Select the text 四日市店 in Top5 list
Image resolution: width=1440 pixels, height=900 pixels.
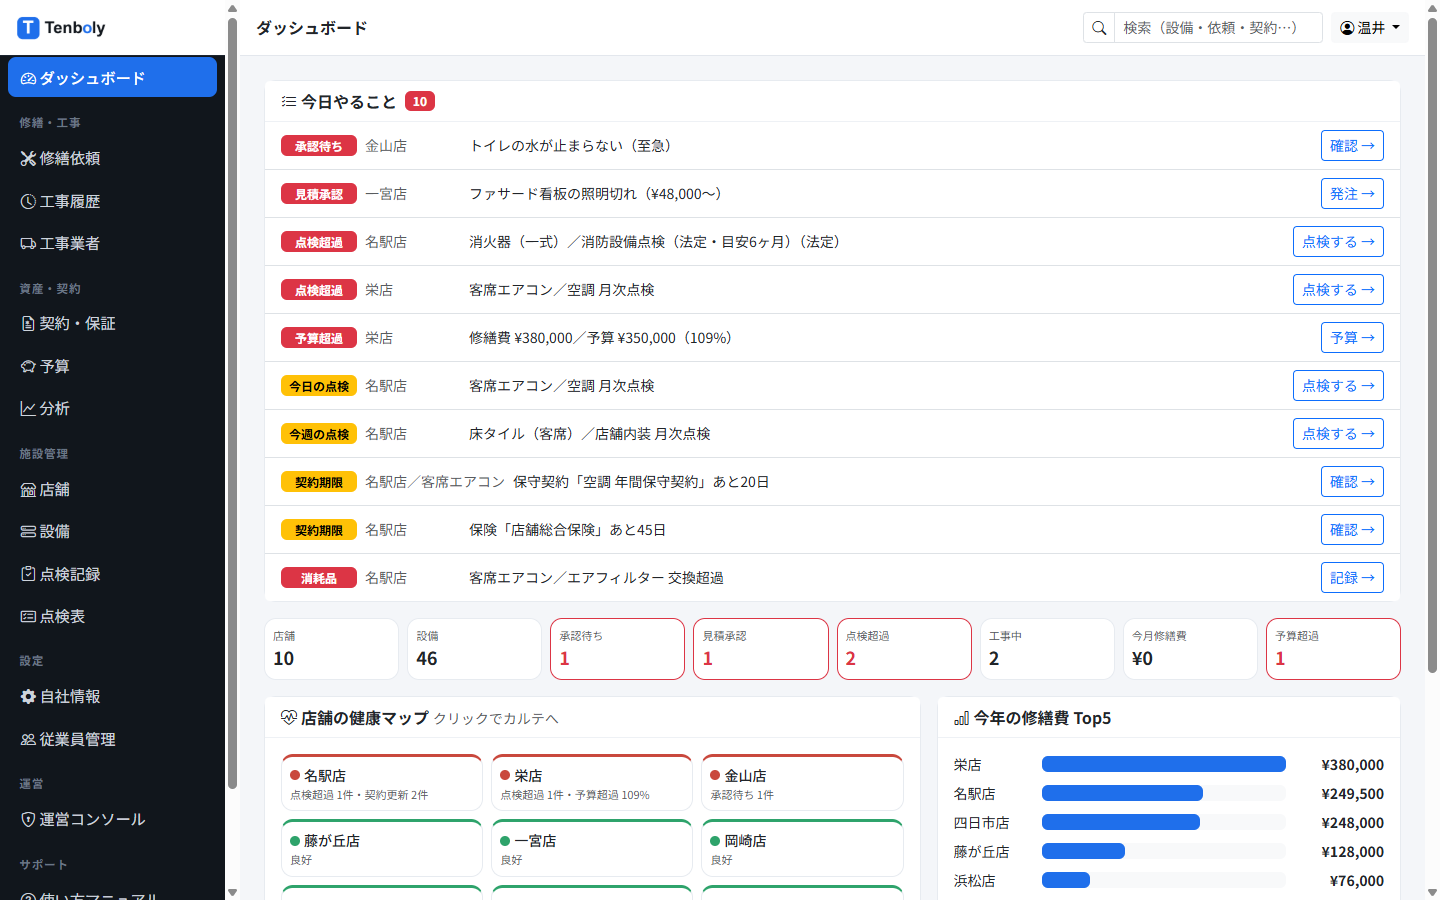(982, 823)
